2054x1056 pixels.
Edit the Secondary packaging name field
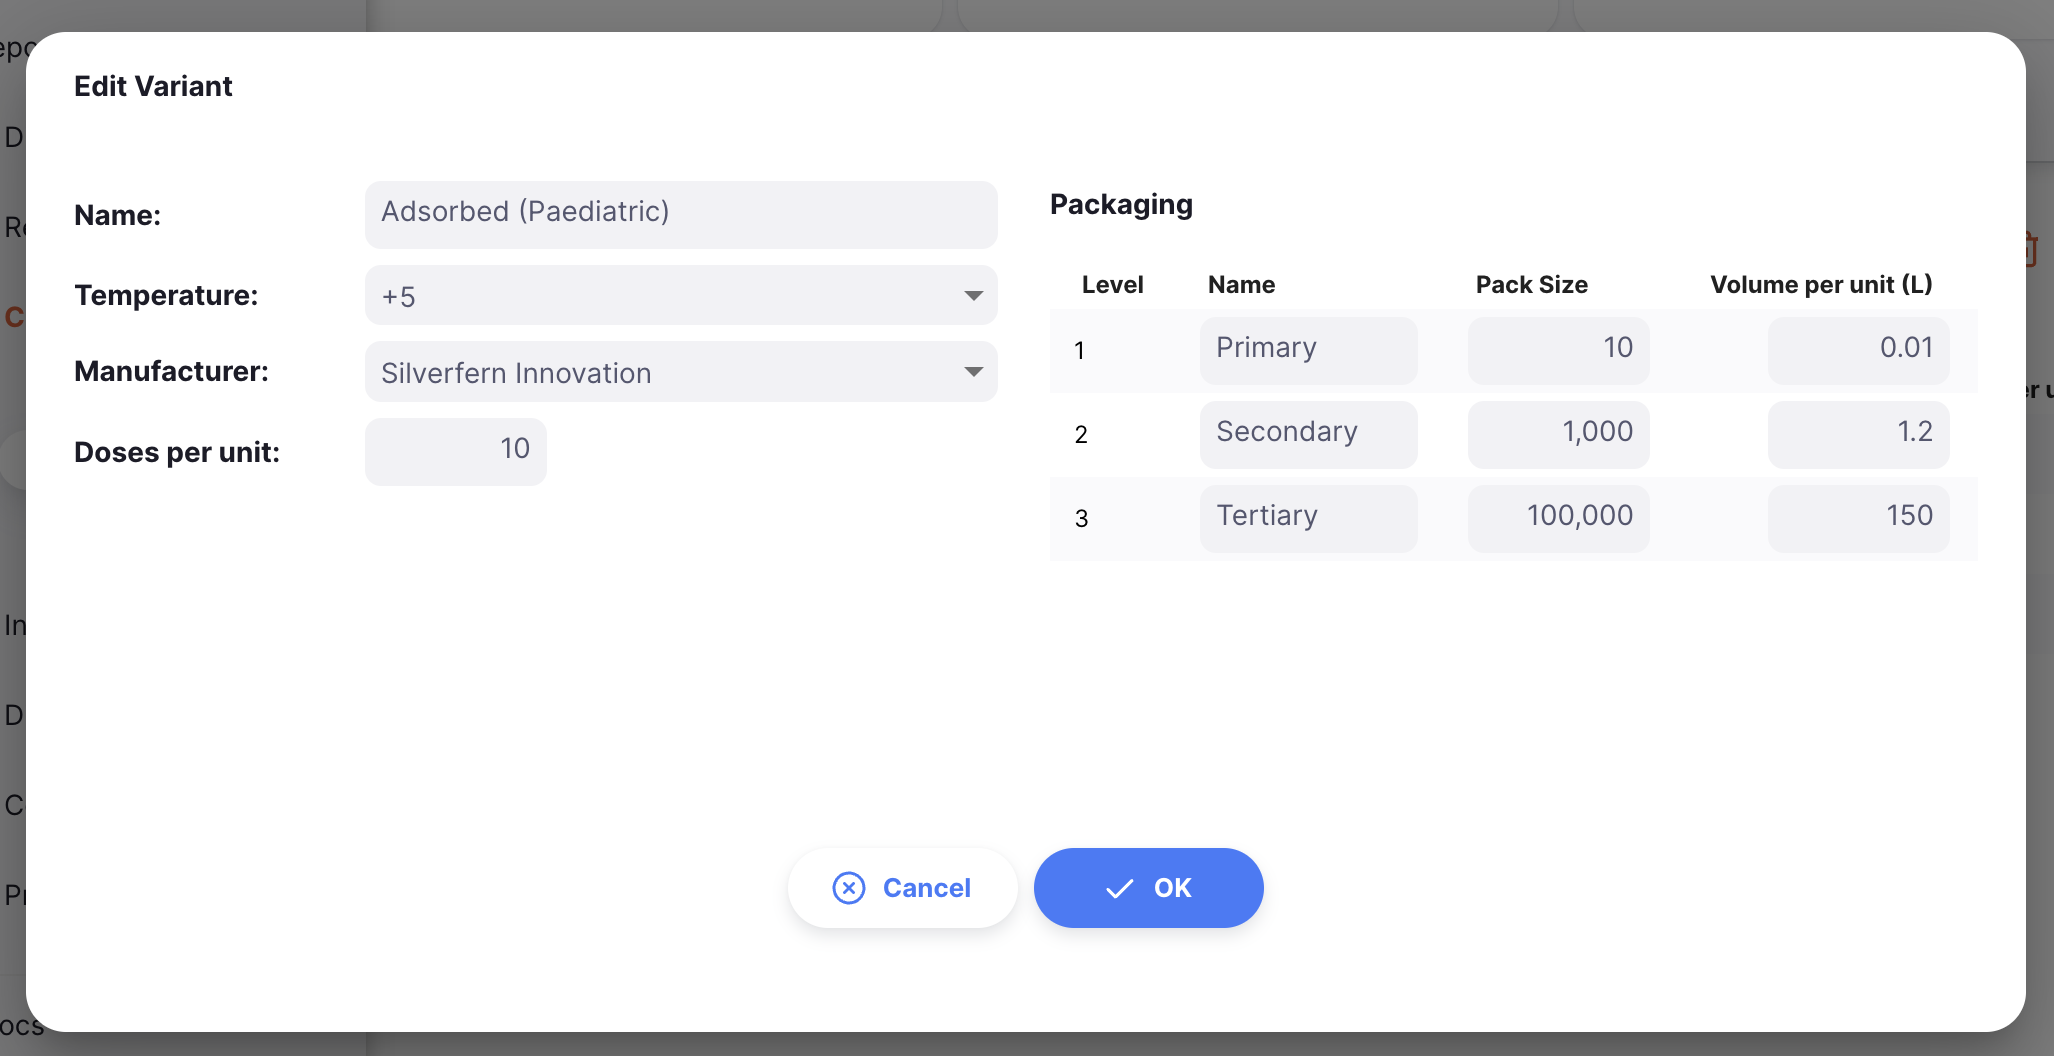click(1309, 434)
